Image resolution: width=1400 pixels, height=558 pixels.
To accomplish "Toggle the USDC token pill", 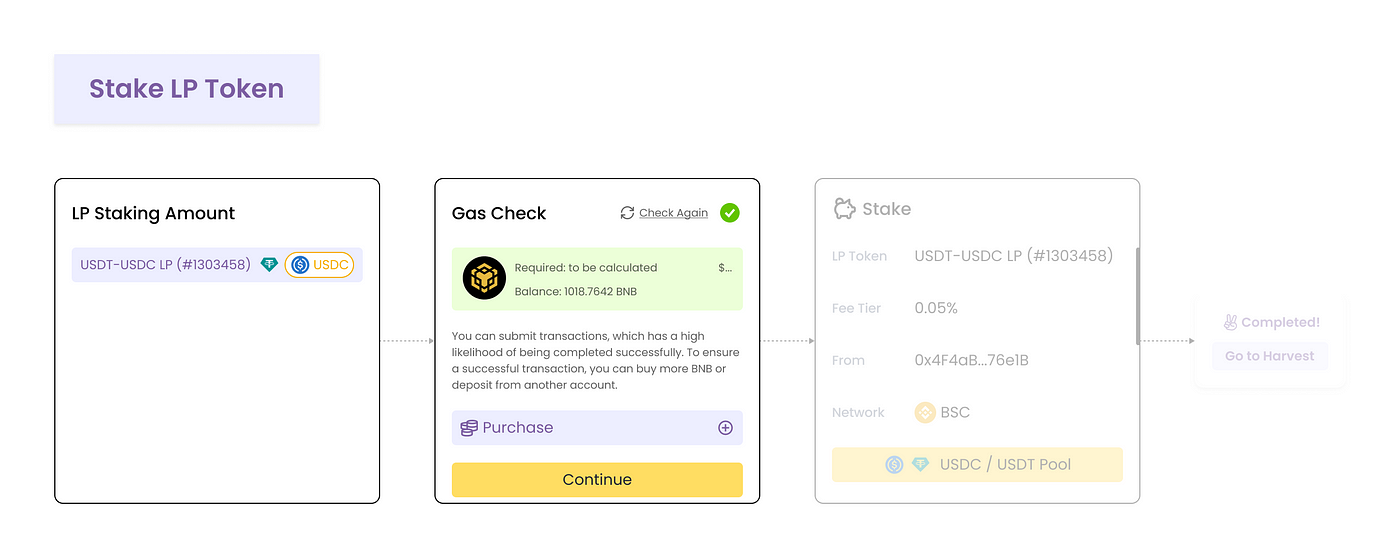I will click(319, 265).
